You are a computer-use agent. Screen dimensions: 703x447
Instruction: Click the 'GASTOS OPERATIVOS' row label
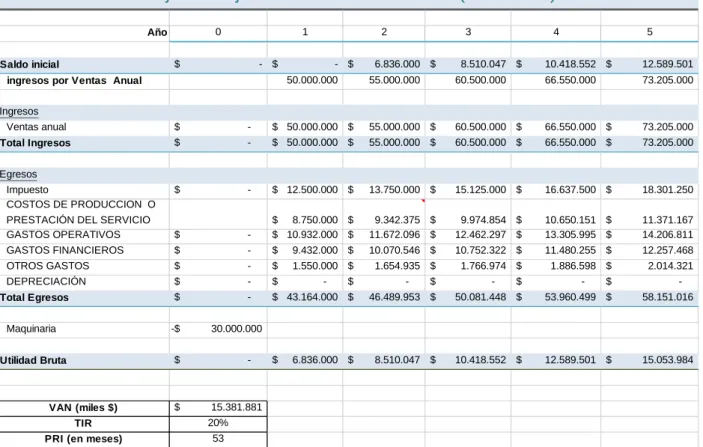point(63,235)
